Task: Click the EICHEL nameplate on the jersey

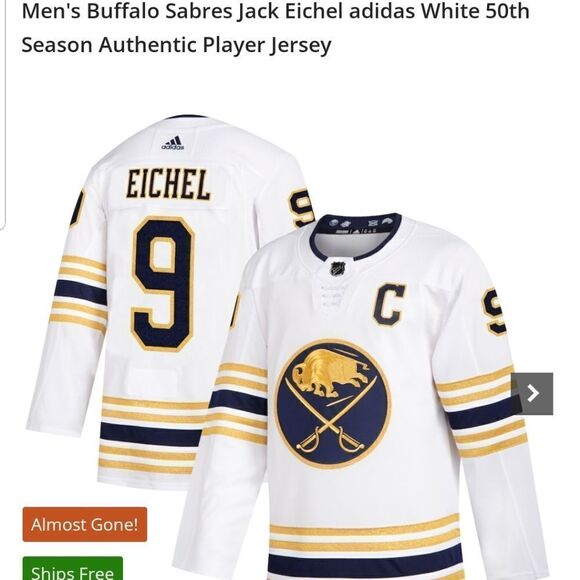Action: coord(168,184)
